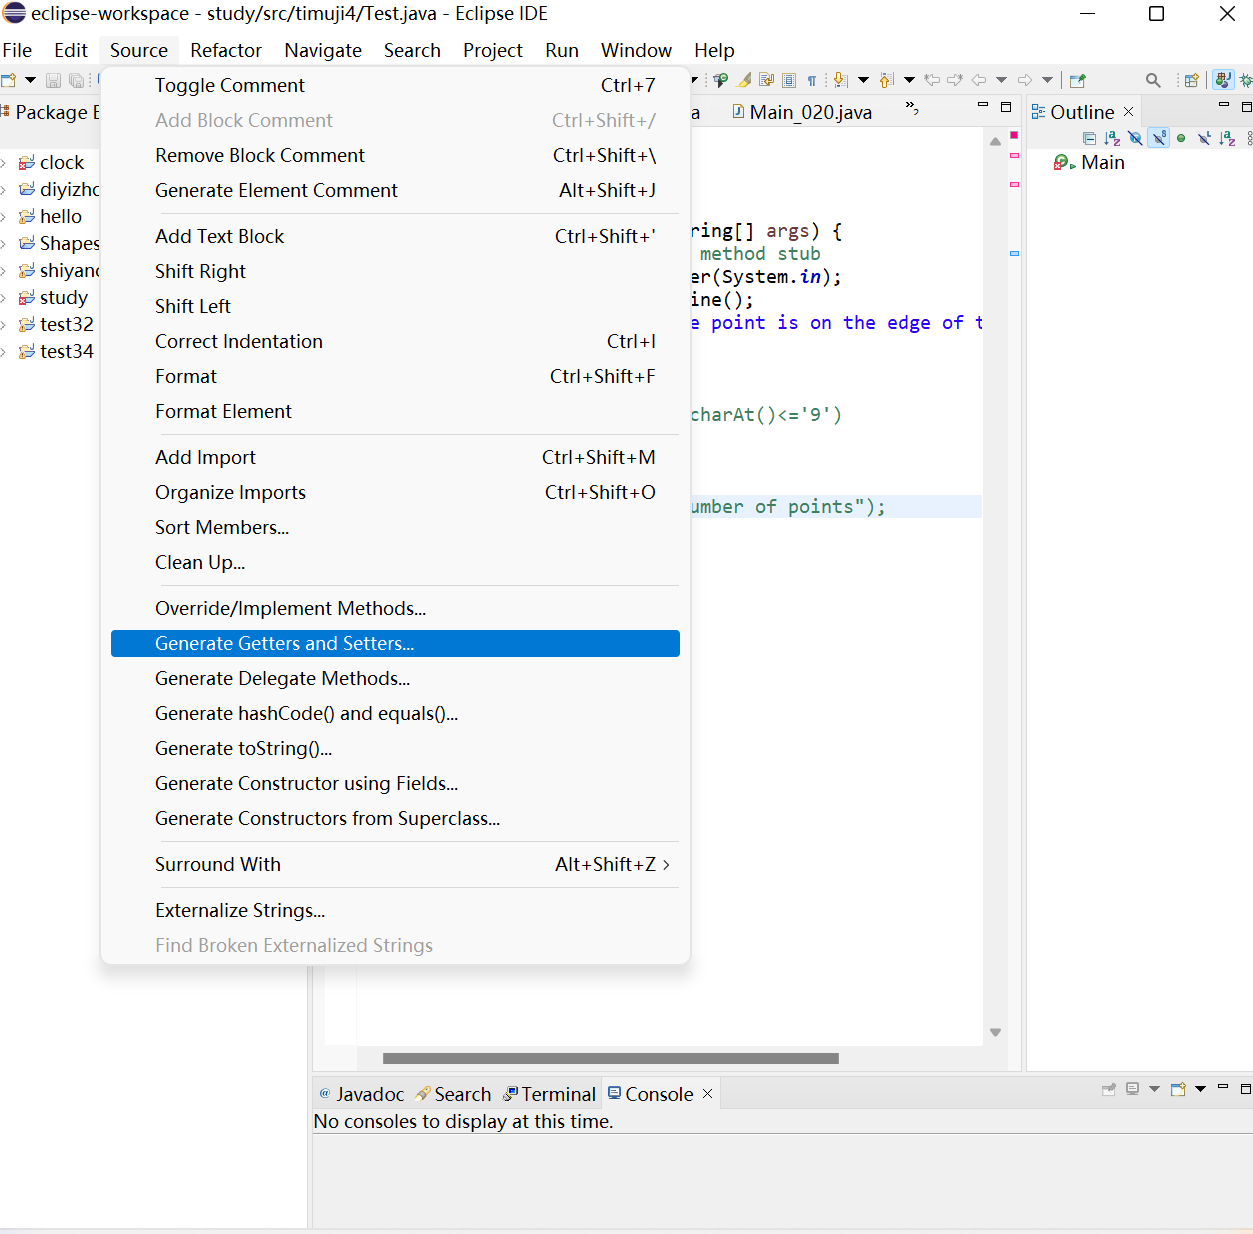Toggle Word Wrap icon in toolbar

point(766,80)
